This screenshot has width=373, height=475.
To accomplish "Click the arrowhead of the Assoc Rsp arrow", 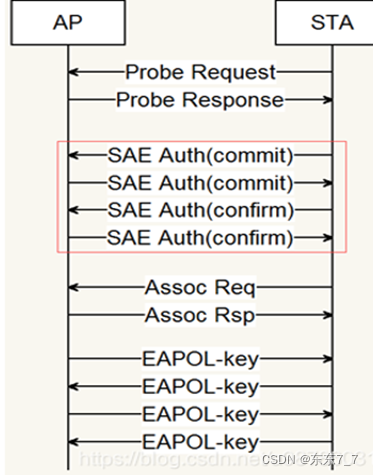I will tap(327, 315).
